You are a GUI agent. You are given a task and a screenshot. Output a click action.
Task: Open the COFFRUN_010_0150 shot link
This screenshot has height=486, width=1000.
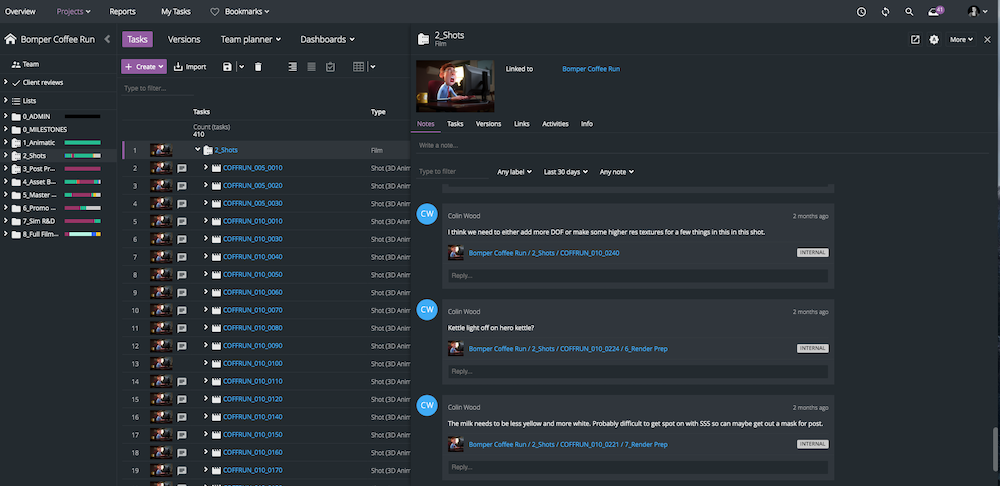(x=253, y=435)
